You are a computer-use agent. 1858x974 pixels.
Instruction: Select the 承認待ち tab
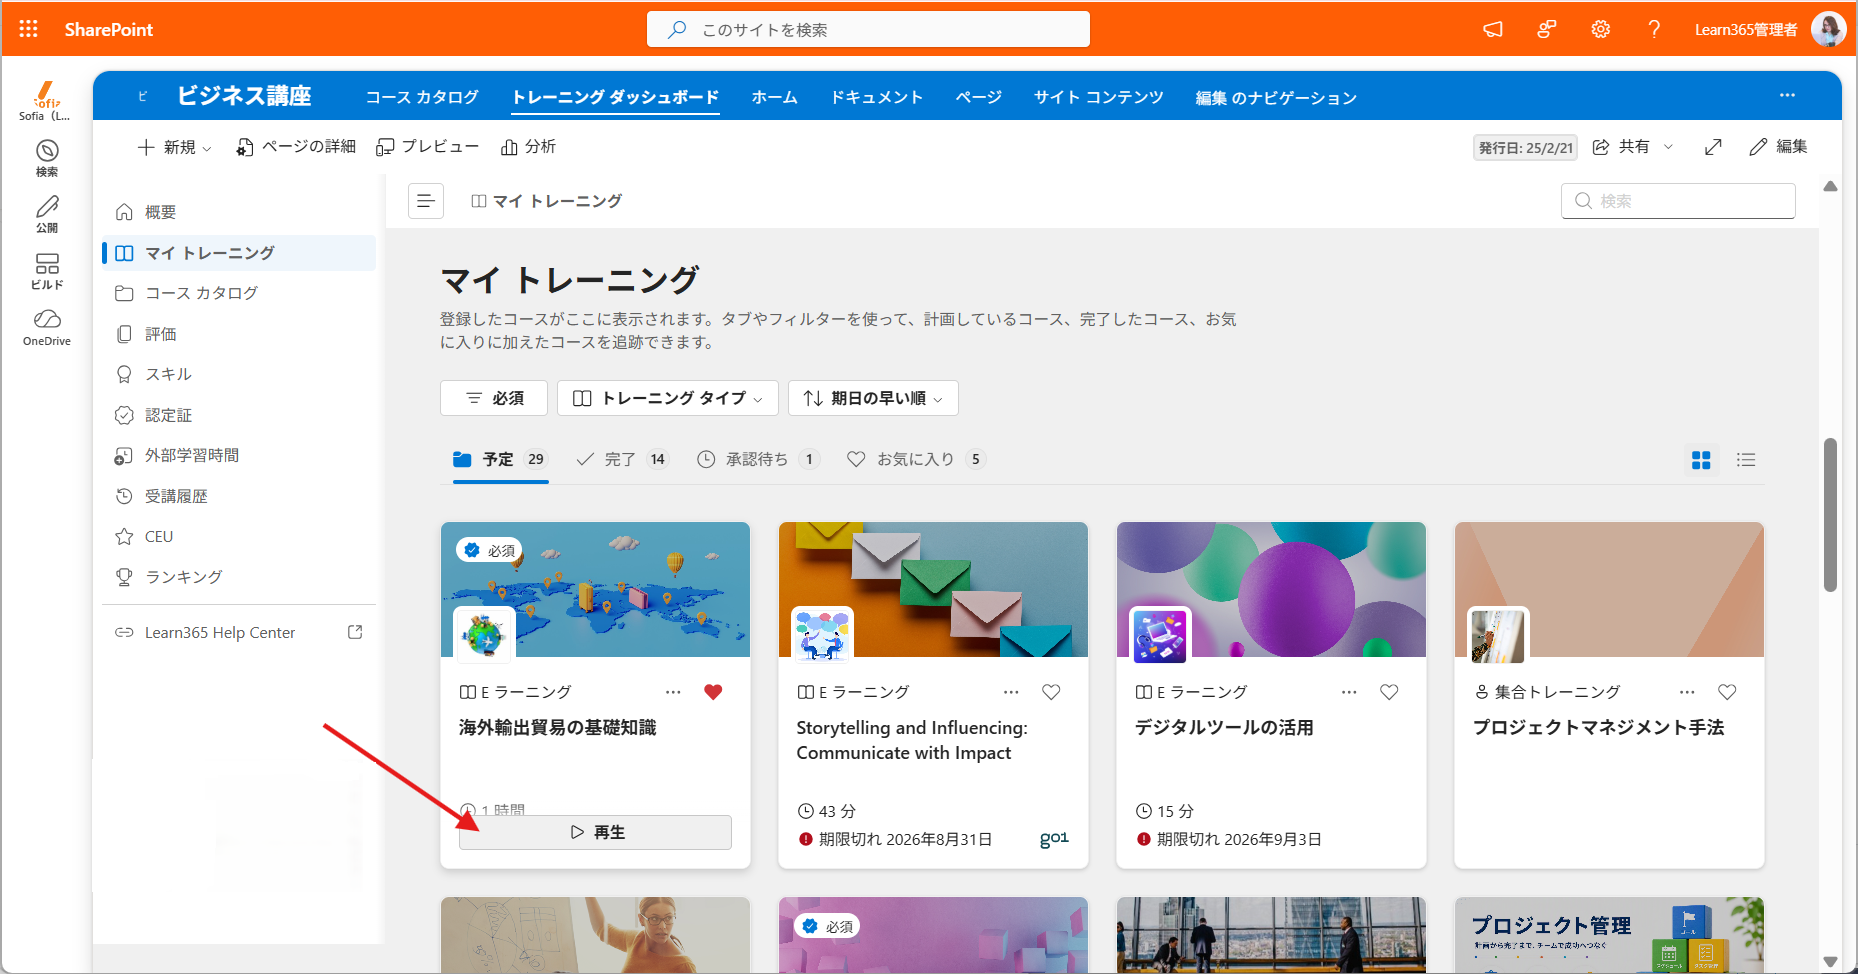pos(758,459)
